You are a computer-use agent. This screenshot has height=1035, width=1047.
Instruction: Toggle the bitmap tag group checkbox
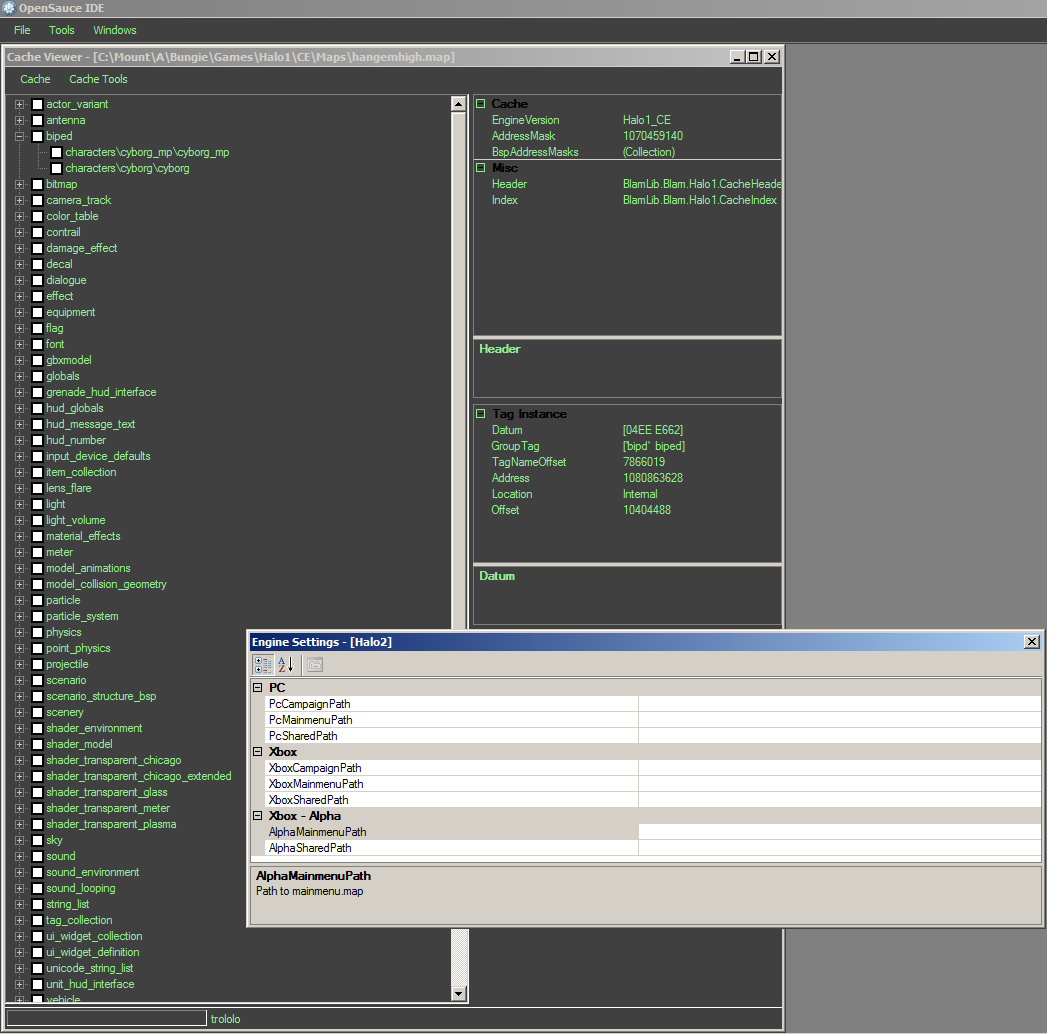click(x=38, y=184)
